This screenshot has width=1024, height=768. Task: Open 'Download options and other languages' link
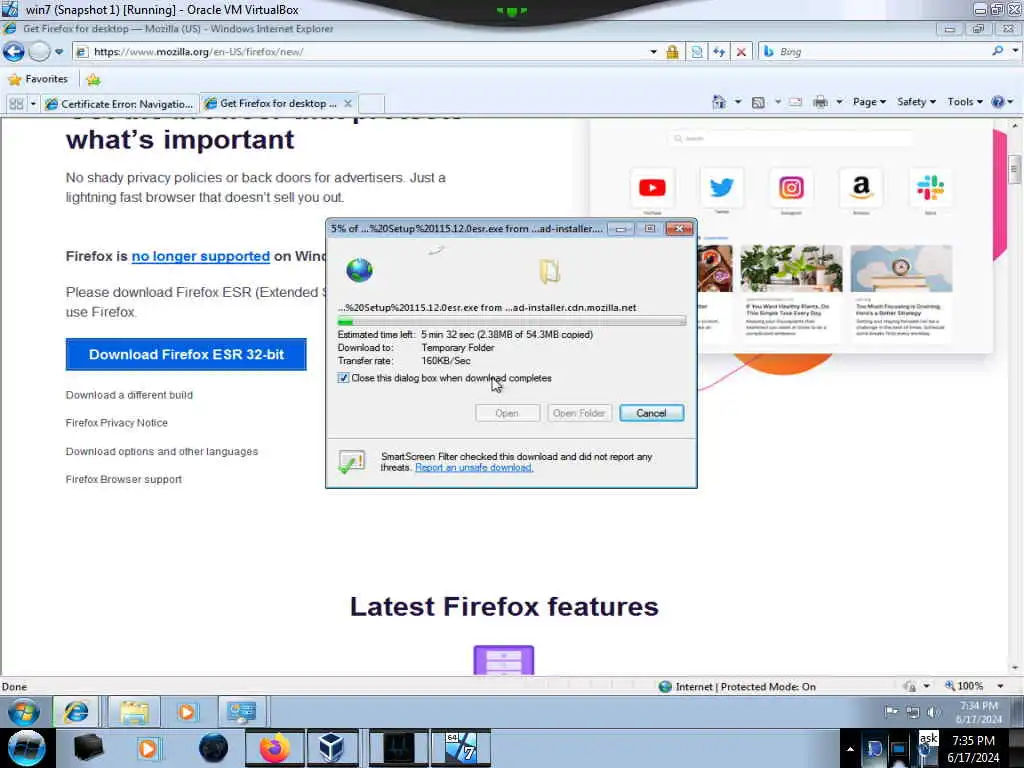[x=162, y=451]
